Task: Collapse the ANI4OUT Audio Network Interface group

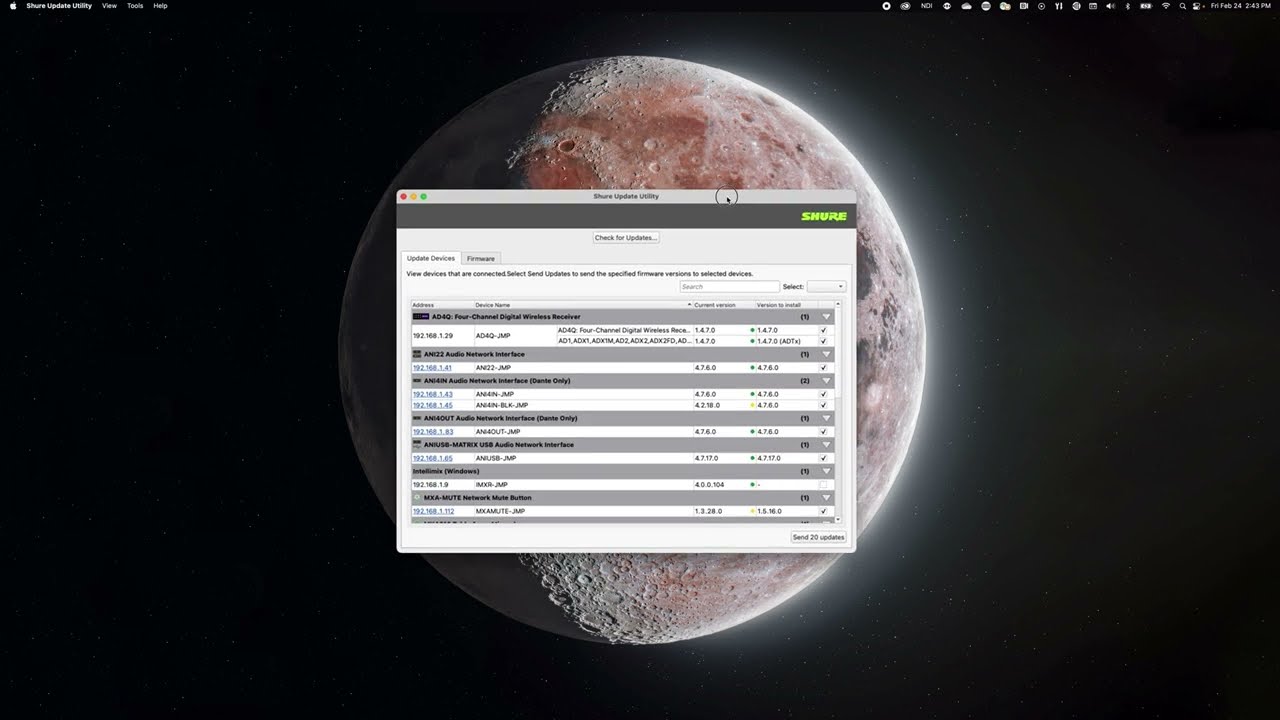Action: (826, 418)
